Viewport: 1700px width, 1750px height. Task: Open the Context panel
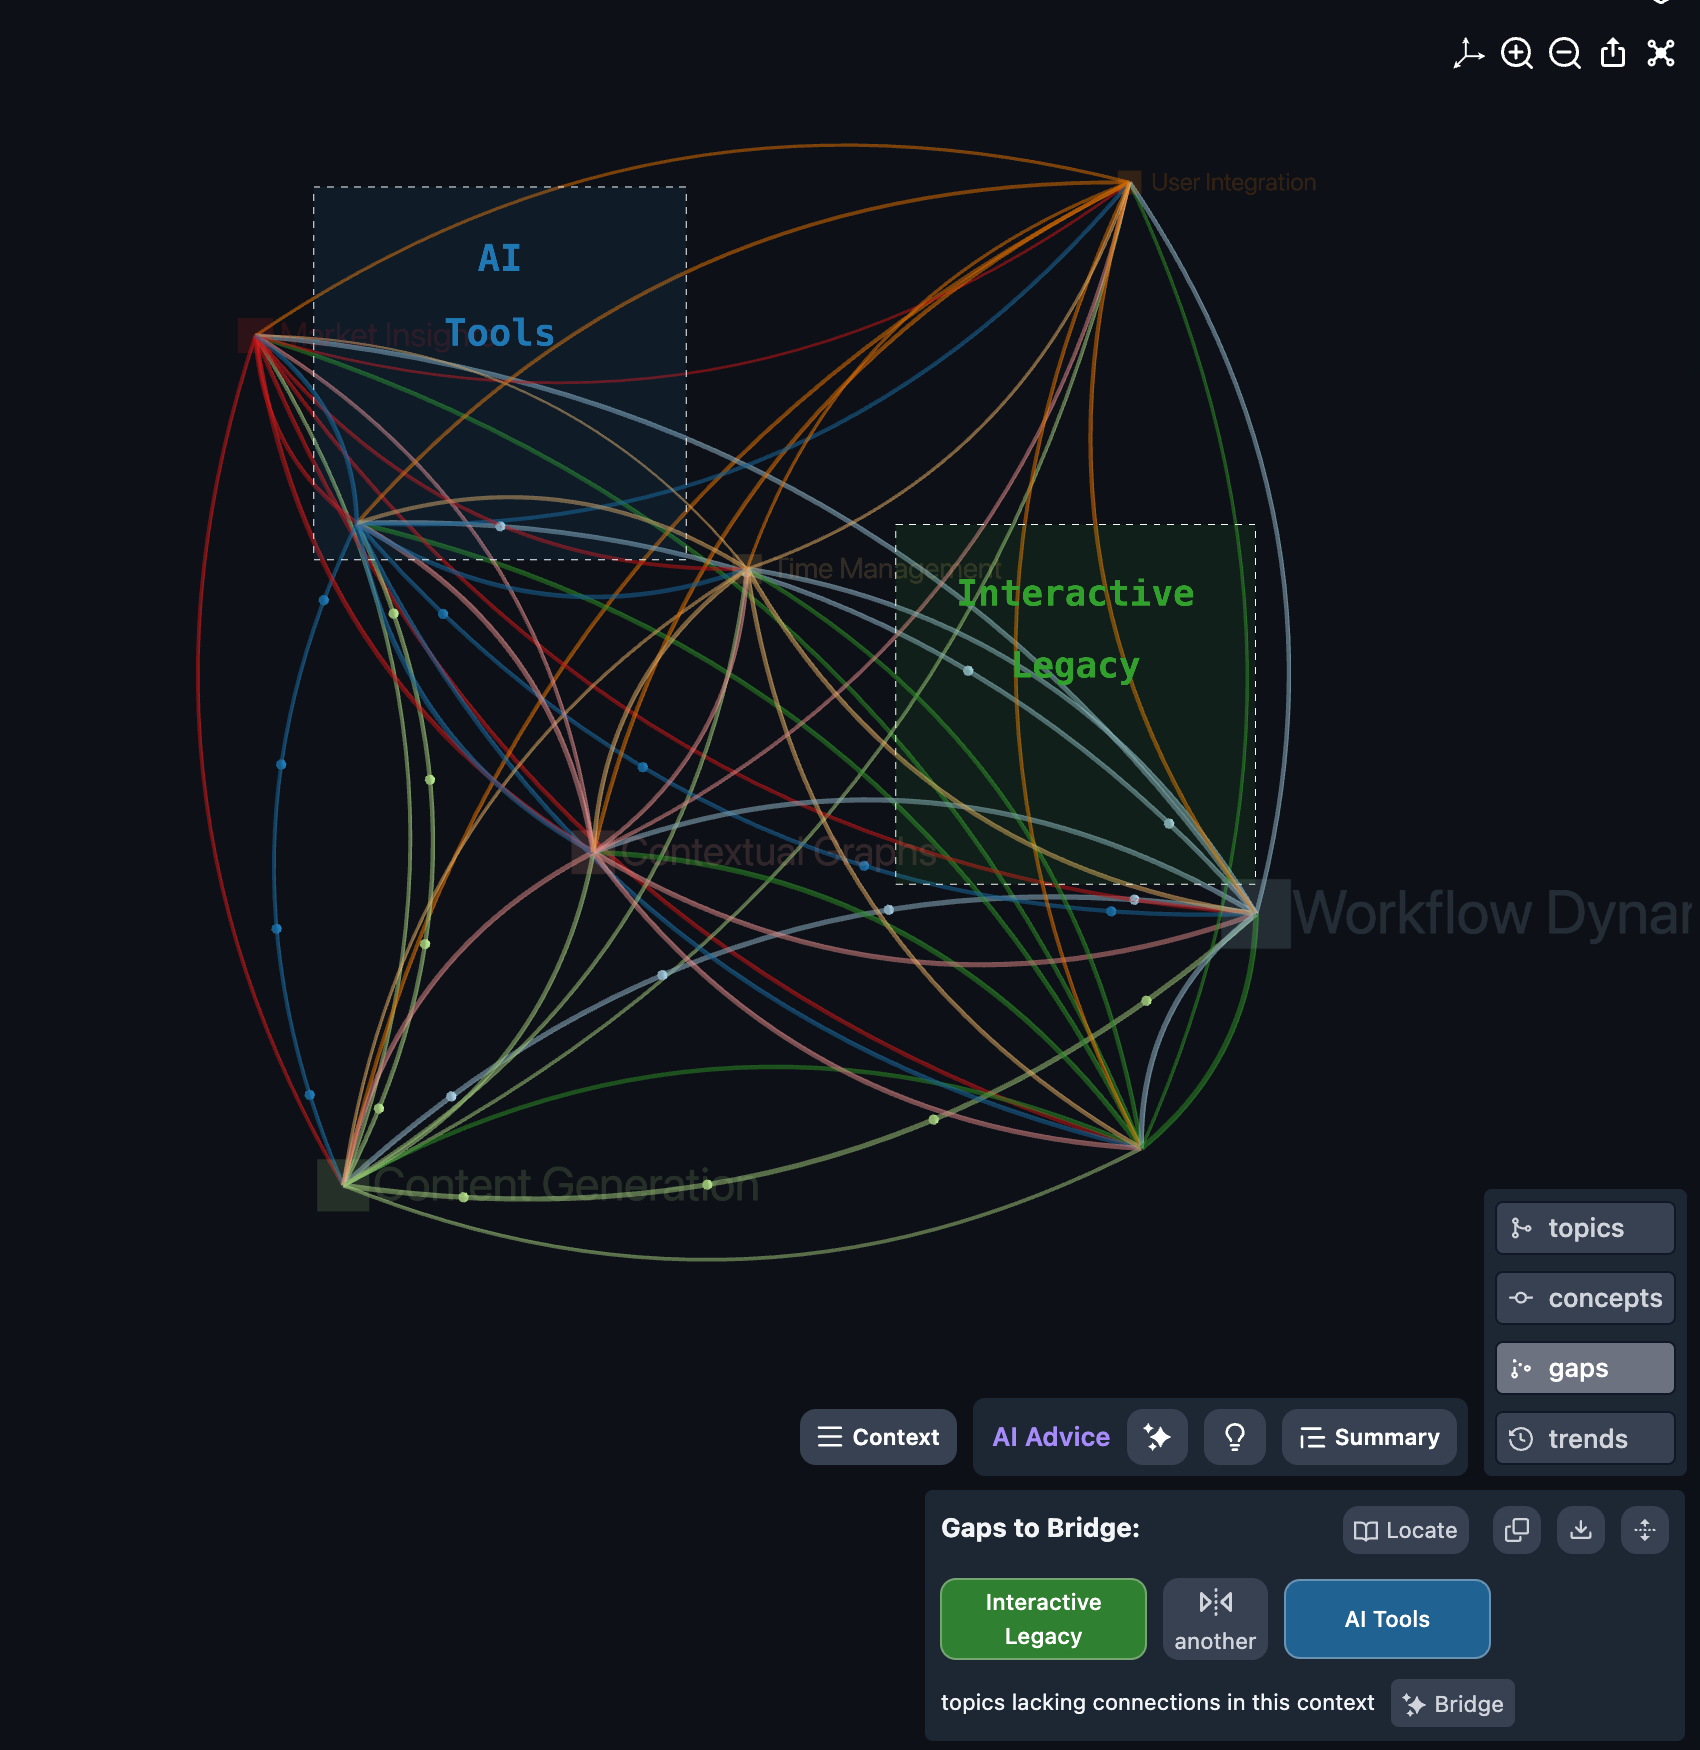[x=878, y=1437]
